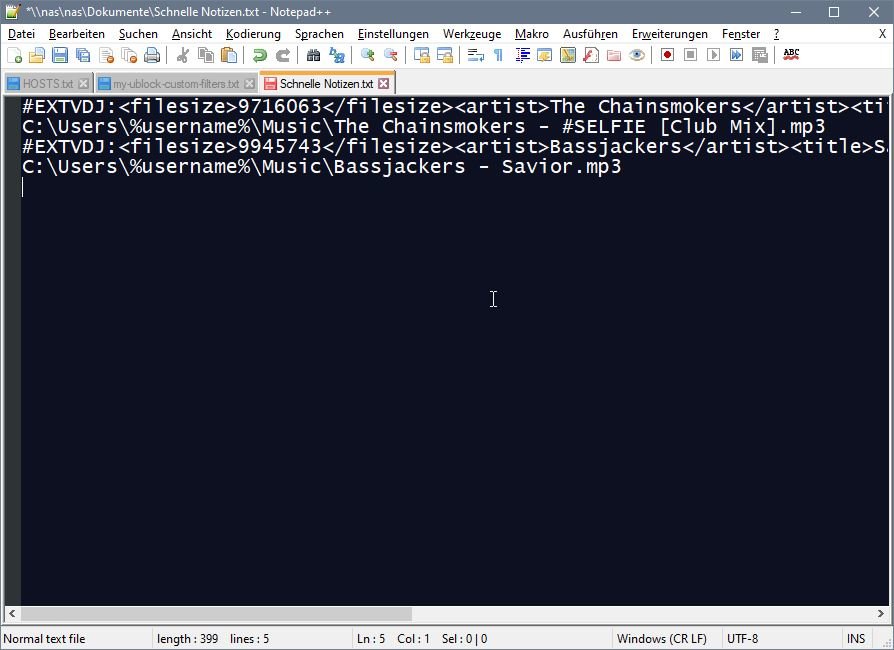The height and width of the screenshot is (650, 894).
Task: Click the ABC spell check icon
Action: click(791, 55)
